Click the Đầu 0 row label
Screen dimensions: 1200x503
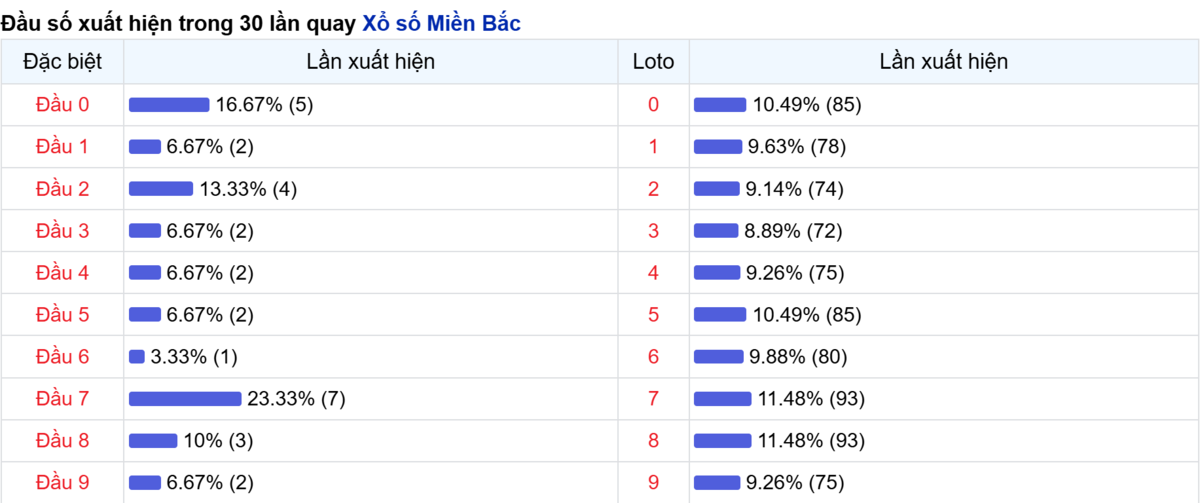[x=62, y=104]
